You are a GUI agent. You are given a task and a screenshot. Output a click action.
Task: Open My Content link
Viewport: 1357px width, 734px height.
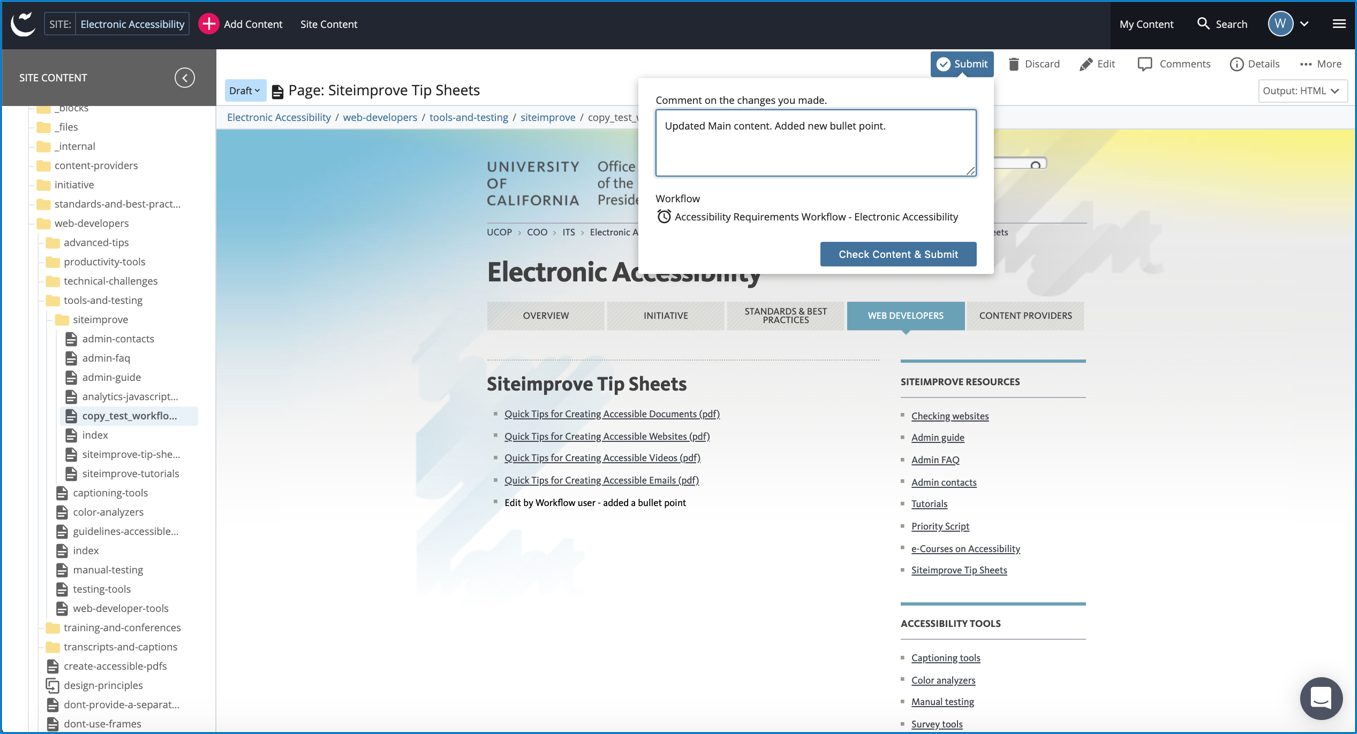(x=1146, y=24)
